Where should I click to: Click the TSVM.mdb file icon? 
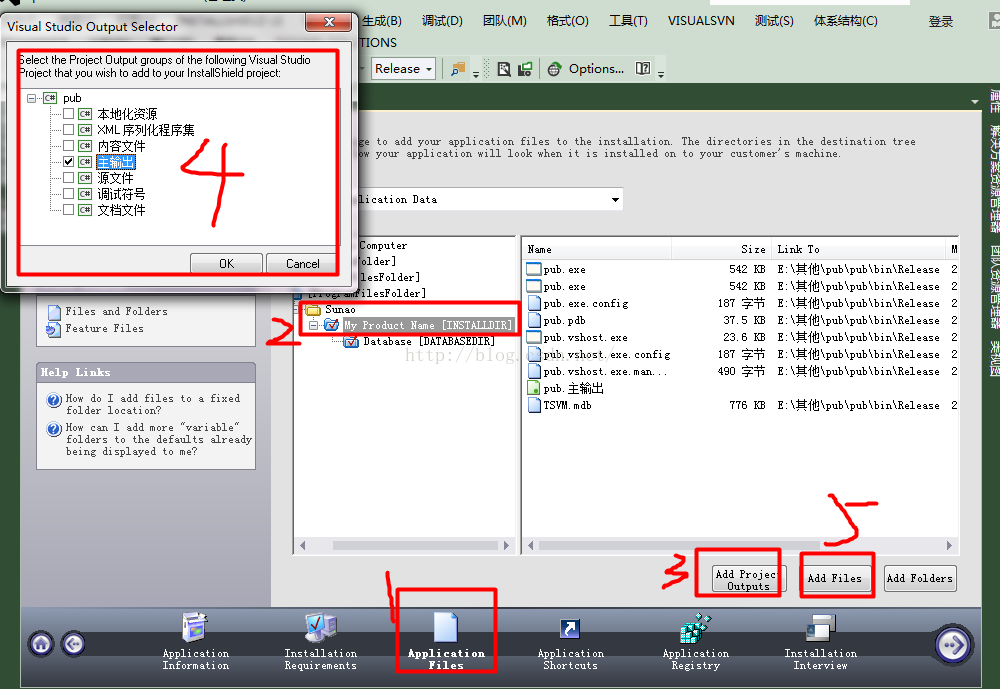(534, 405)
